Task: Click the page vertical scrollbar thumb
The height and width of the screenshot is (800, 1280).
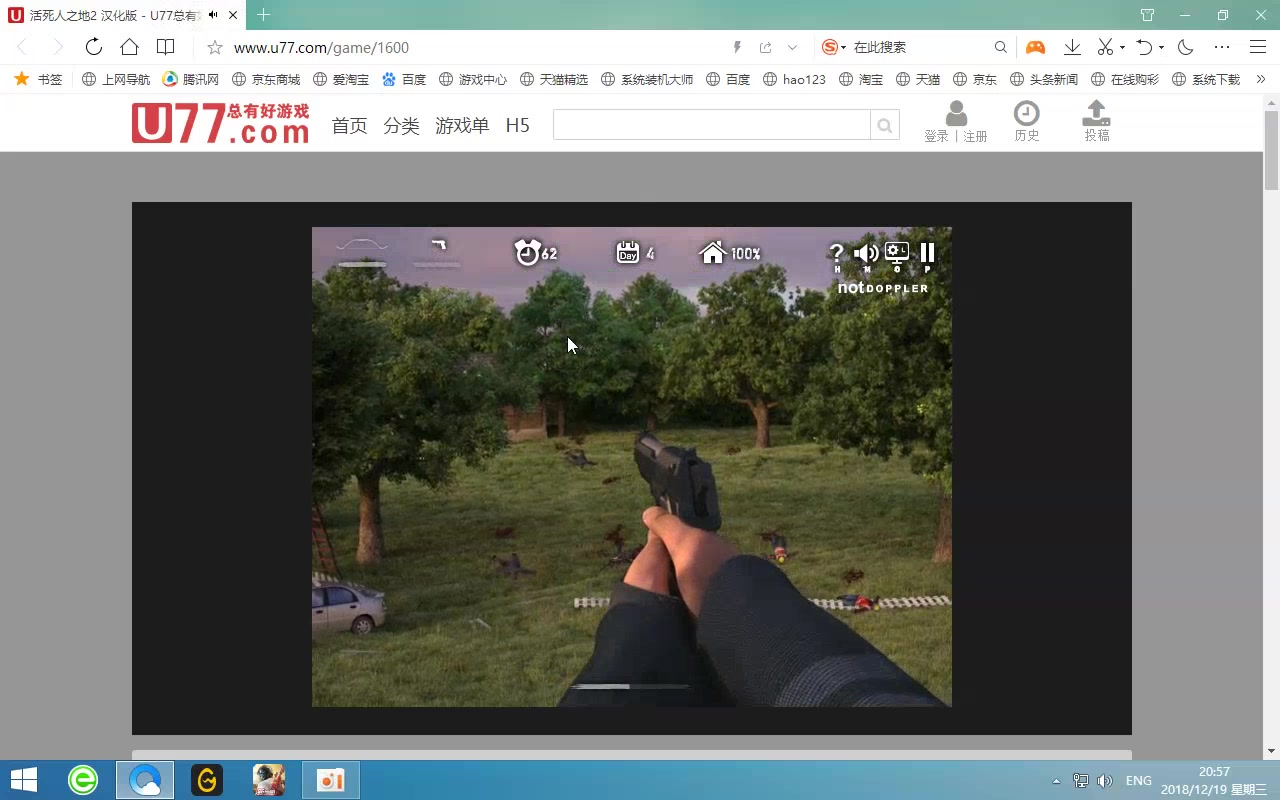Action: point(1271,150)
